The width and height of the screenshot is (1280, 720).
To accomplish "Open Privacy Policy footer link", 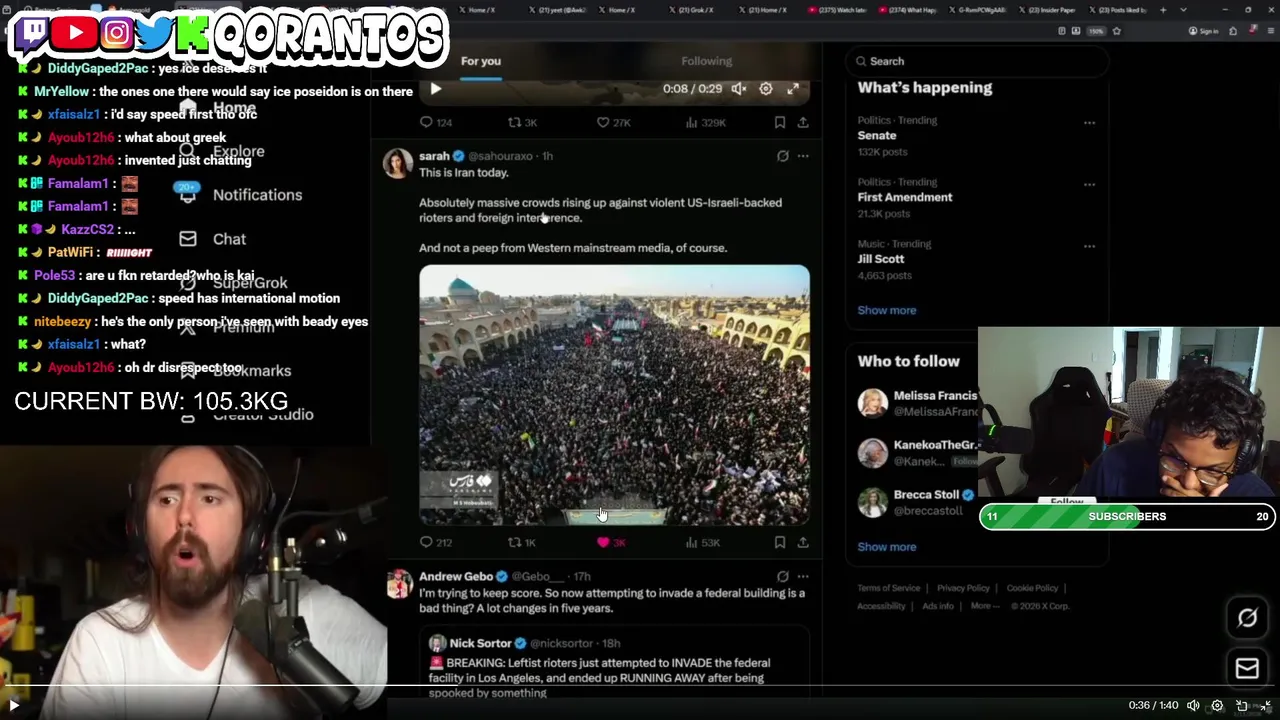I will tap(963, 588).
